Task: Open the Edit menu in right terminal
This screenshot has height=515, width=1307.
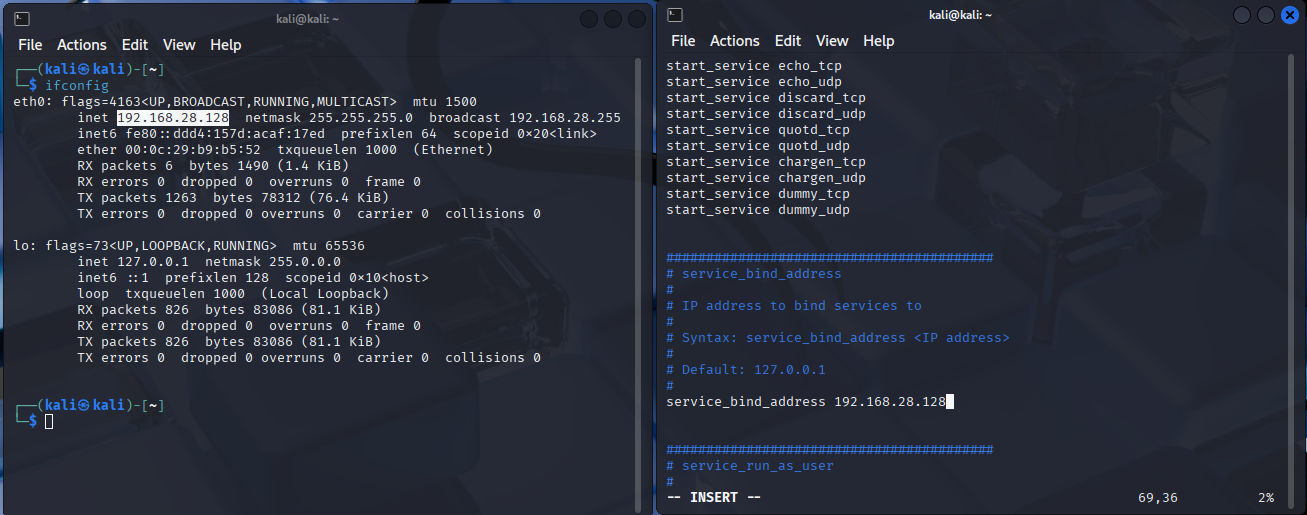Action: (788, 41)
